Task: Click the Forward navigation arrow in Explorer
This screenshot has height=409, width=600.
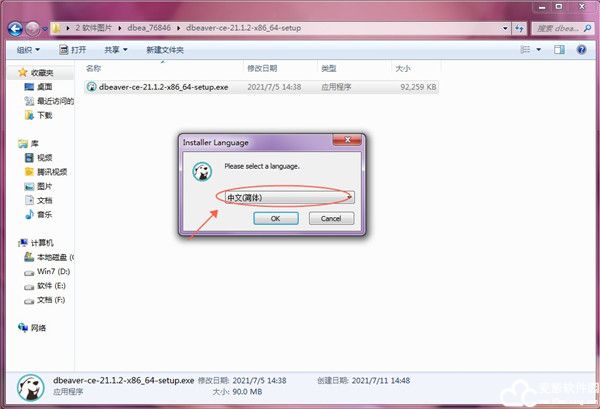Action: 33,28
